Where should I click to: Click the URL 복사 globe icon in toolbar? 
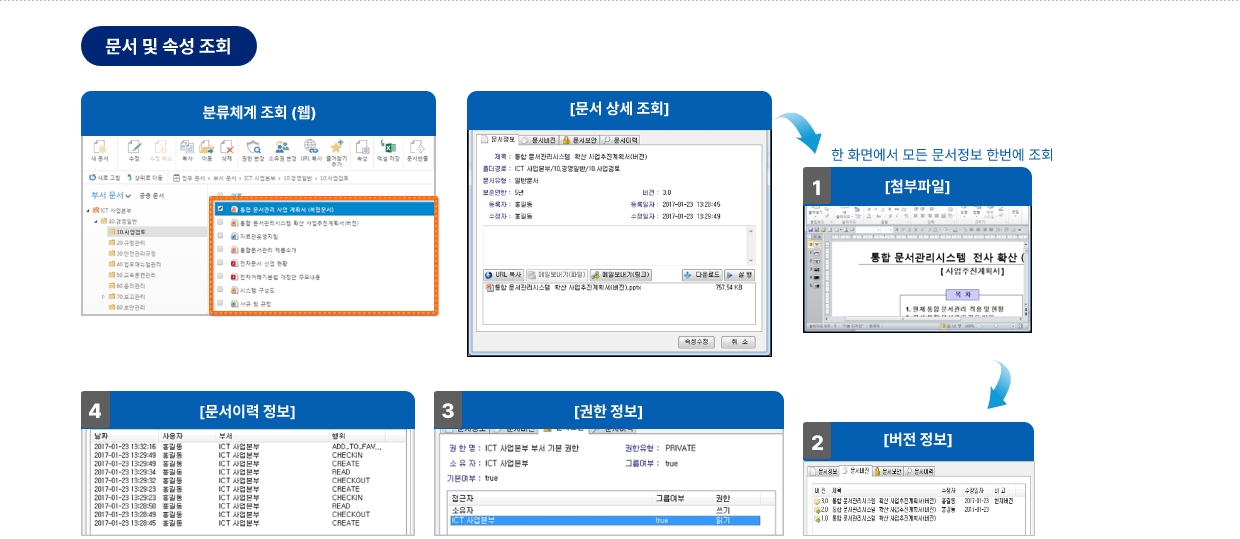[x=310, y=148]
